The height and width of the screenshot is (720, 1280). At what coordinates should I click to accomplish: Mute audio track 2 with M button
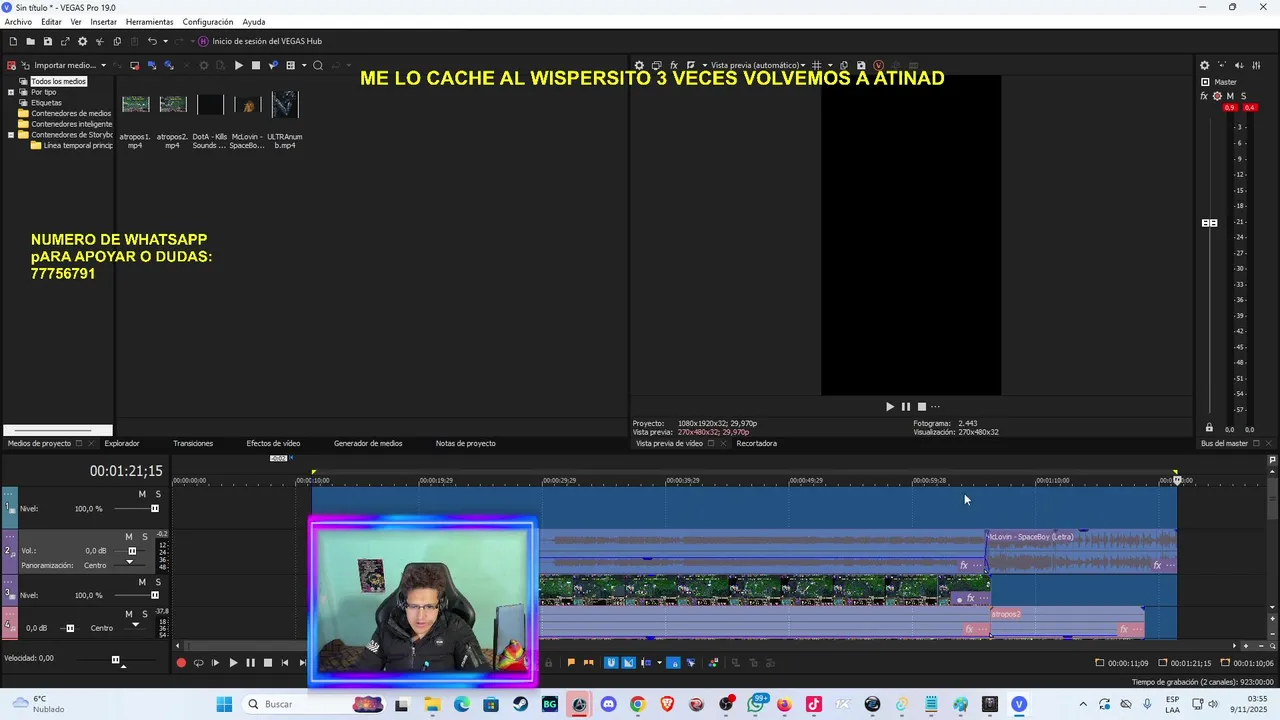click(x=129, y=537)
